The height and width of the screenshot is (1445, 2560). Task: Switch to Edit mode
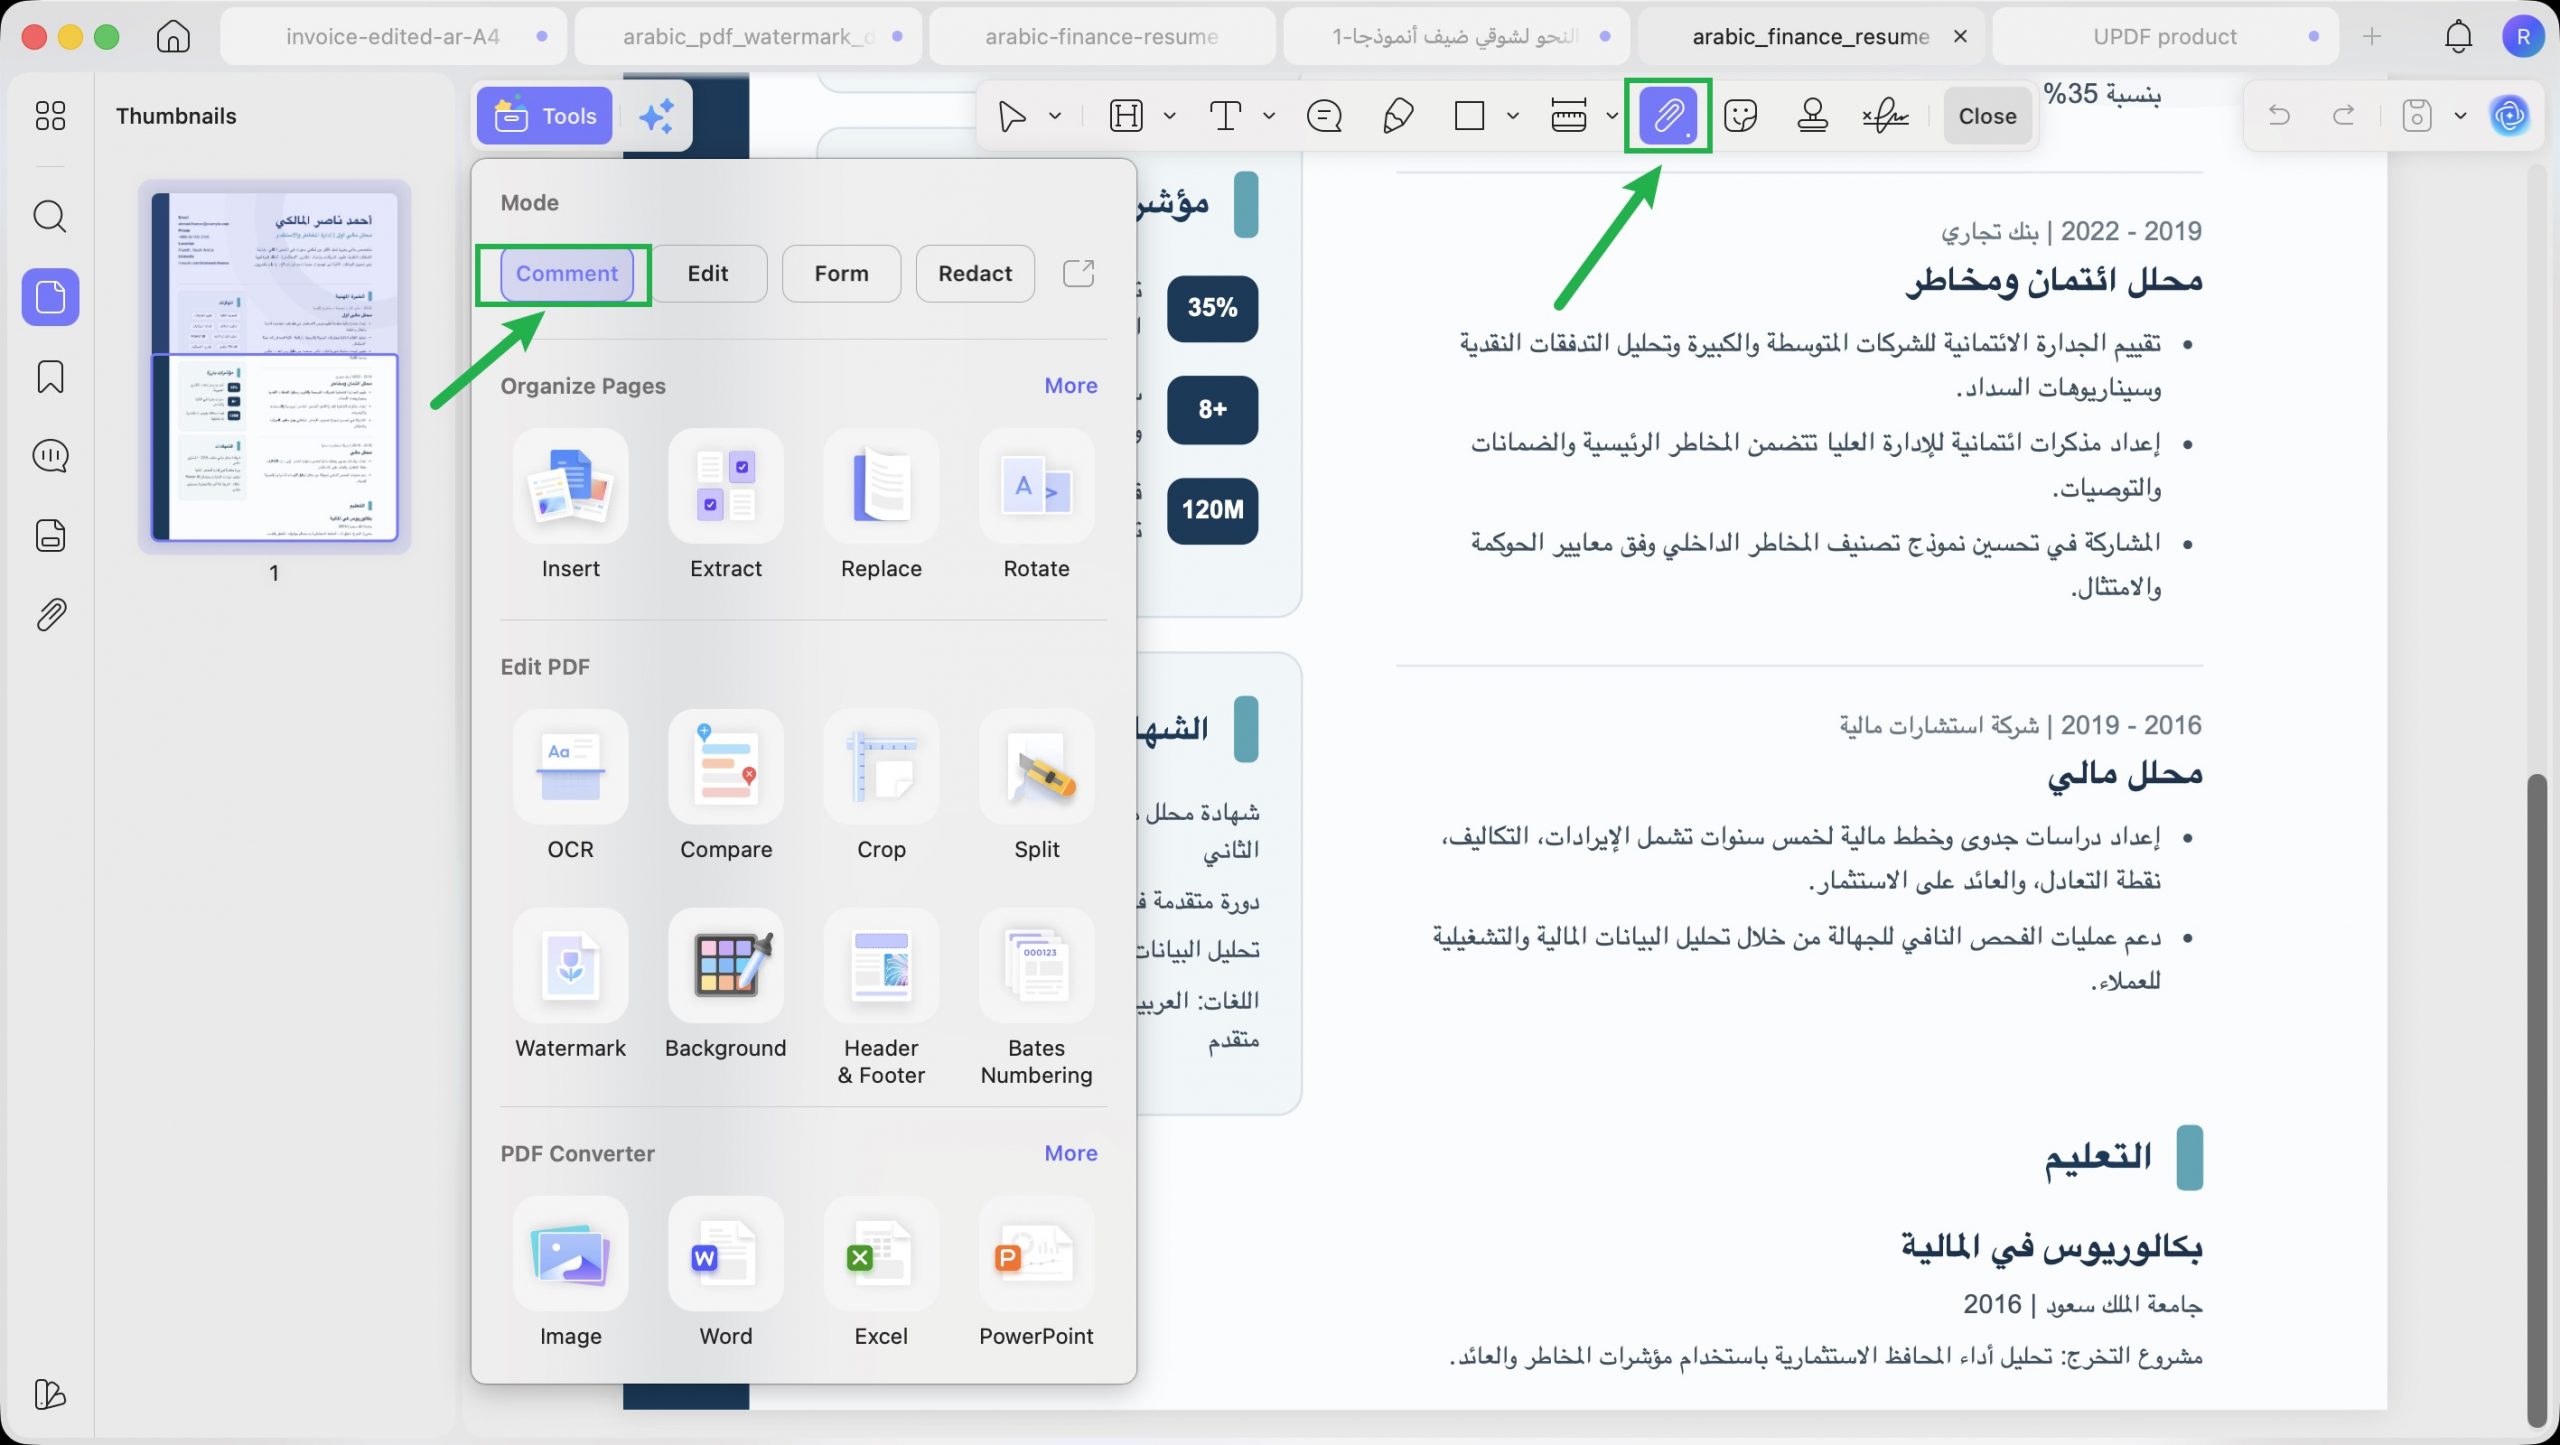point(708,274)
